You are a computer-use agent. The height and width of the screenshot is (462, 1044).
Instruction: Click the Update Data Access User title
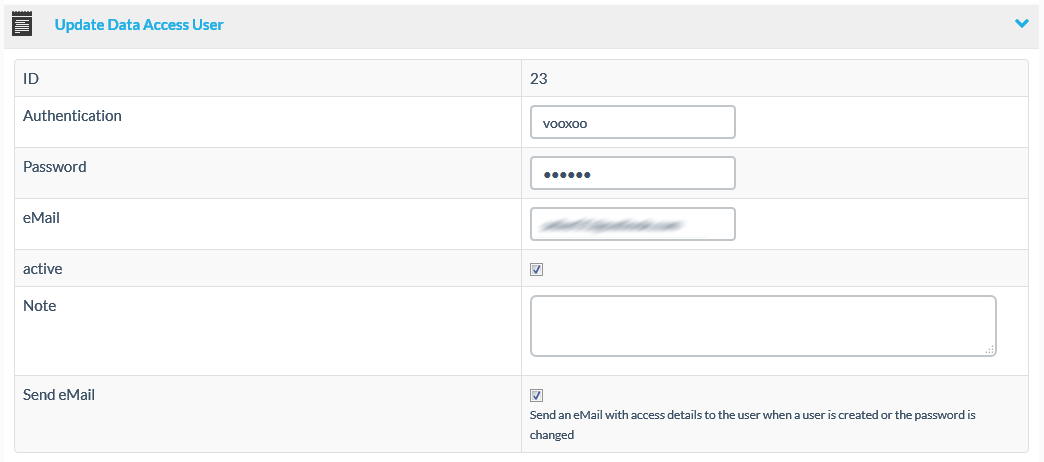tap(139, 25)
